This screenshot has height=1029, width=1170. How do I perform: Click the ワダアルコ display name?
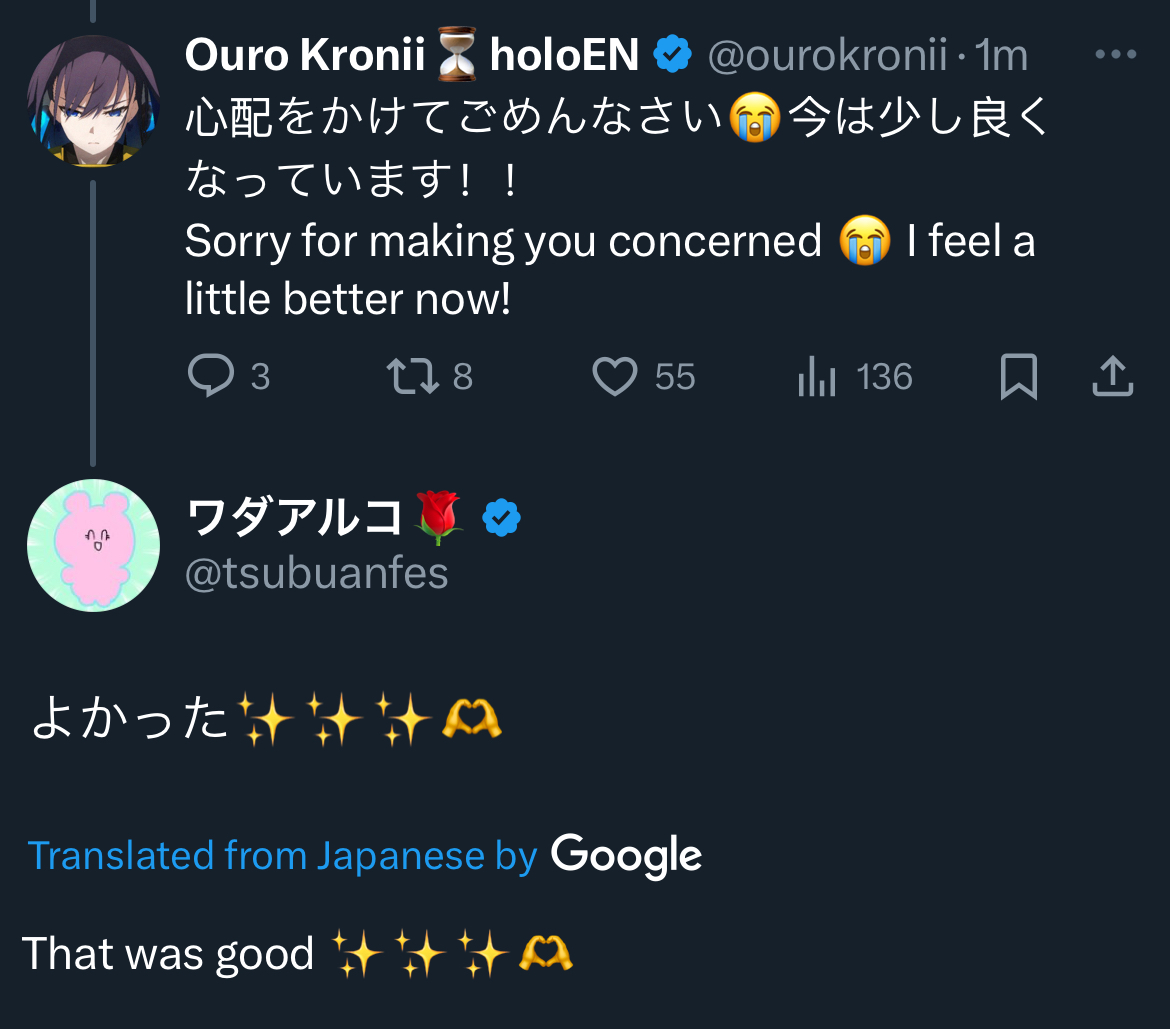(294, 518)
